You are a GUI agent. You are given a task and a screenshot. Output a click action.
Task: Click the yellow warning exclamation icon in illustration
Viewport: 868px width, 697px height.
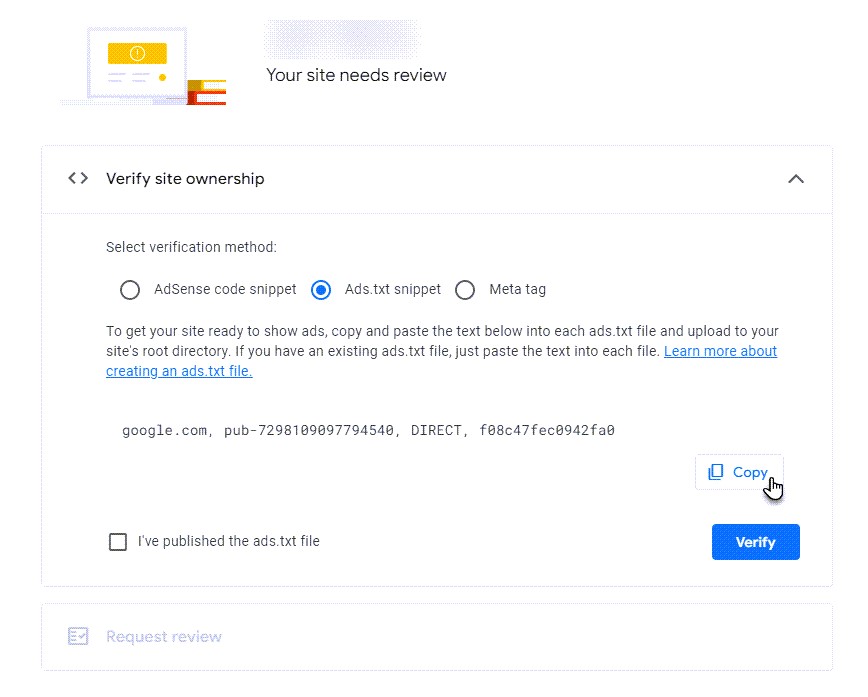pyautogui.click(x=138, y=53)
